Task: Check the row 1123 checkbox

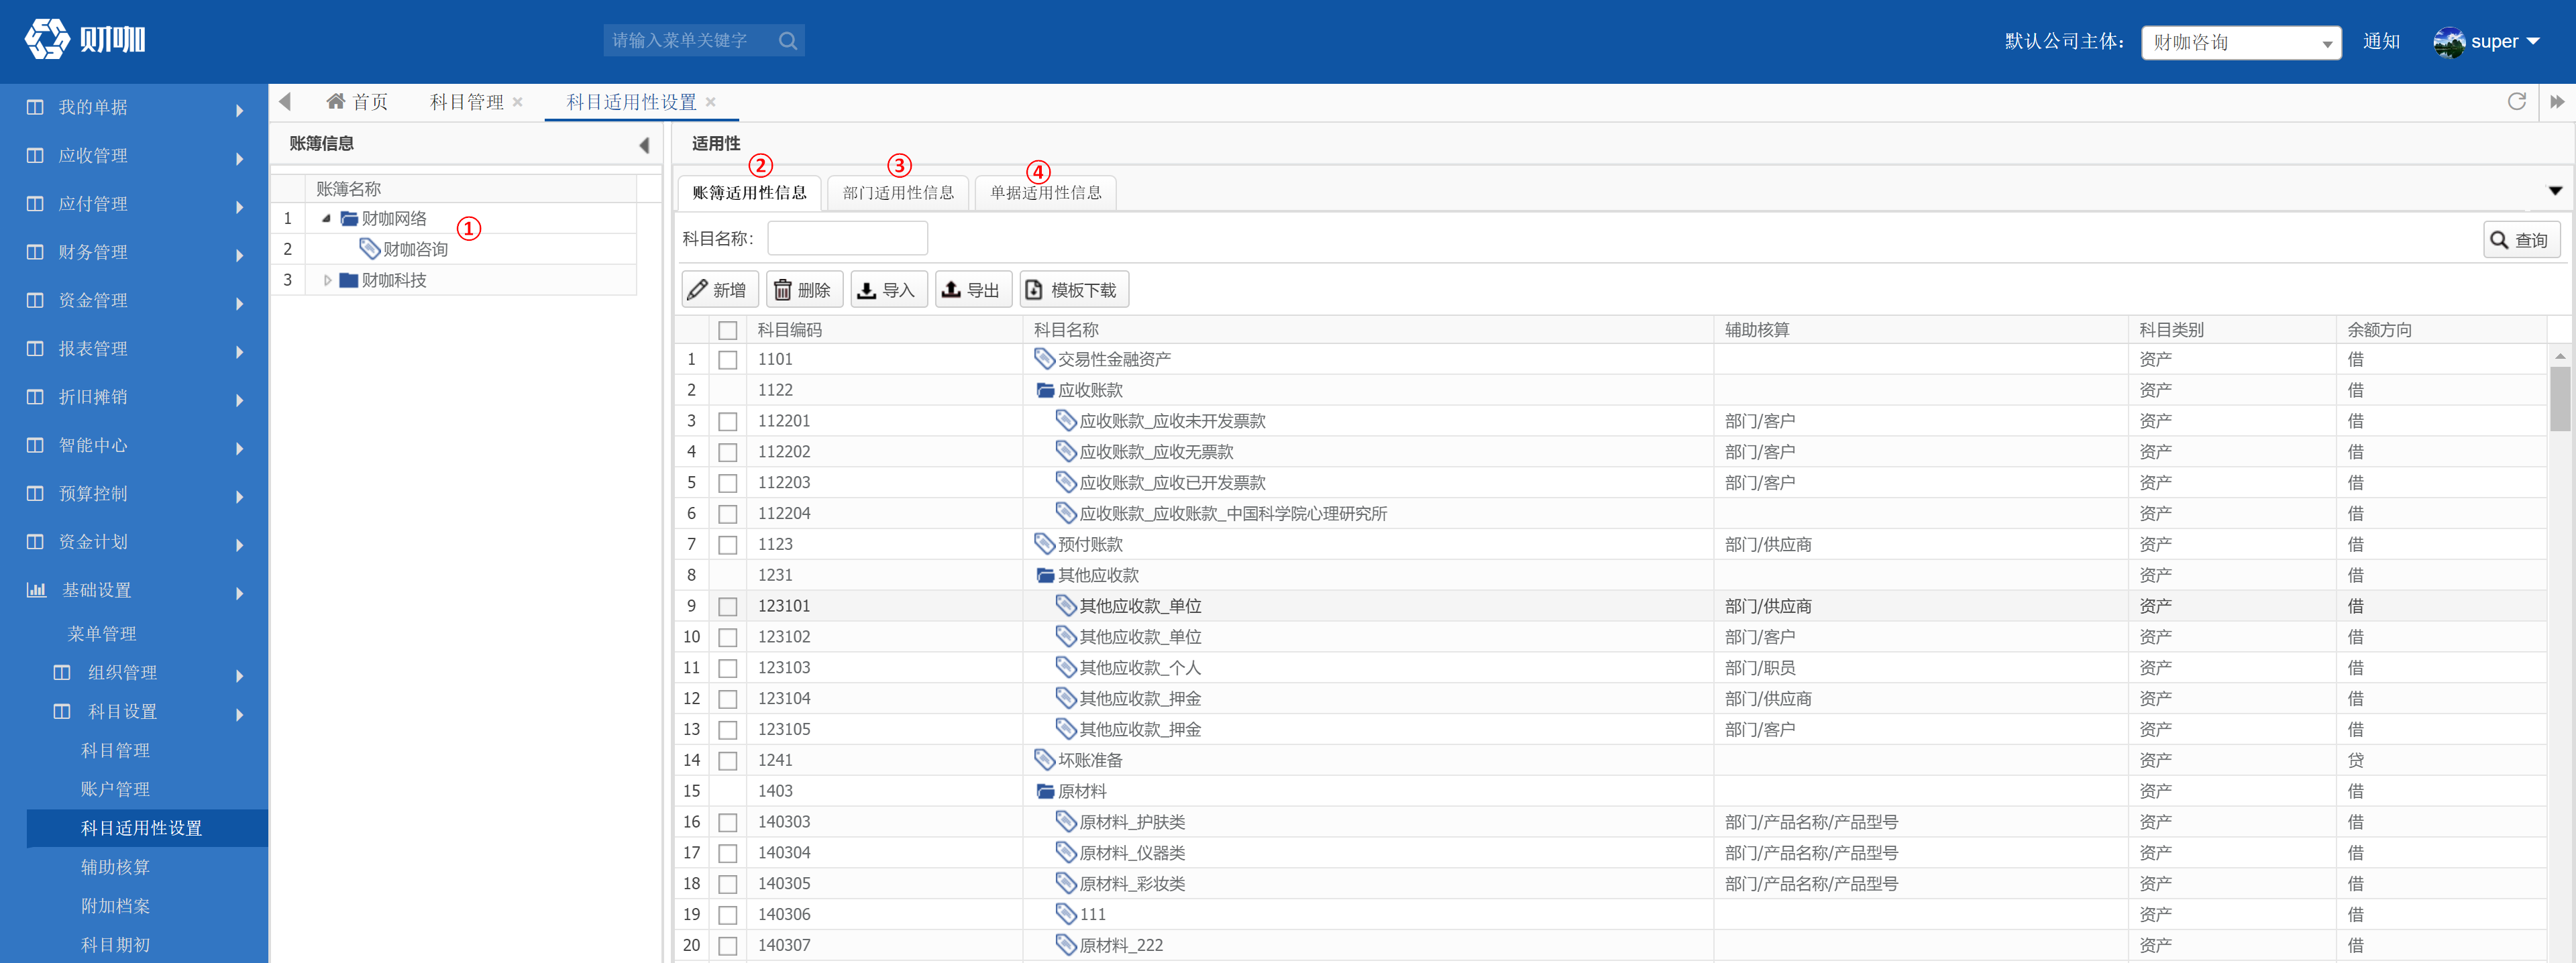Action: (728, 545)
